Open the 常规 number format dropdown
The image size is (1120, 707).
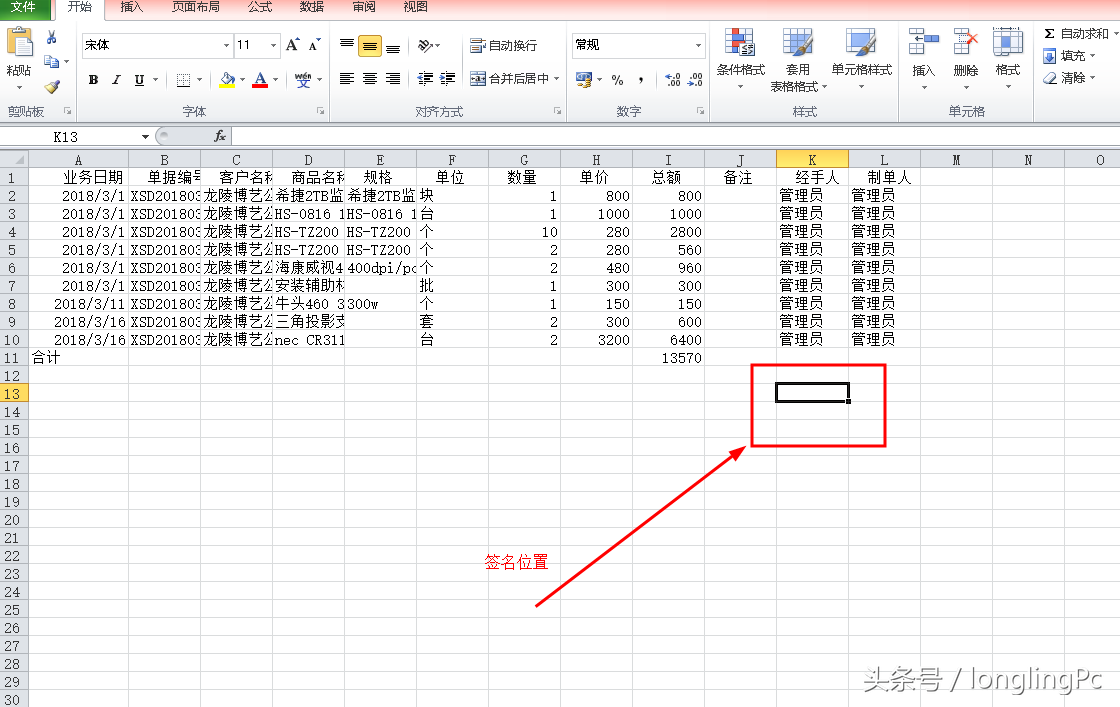coord(698,45)
